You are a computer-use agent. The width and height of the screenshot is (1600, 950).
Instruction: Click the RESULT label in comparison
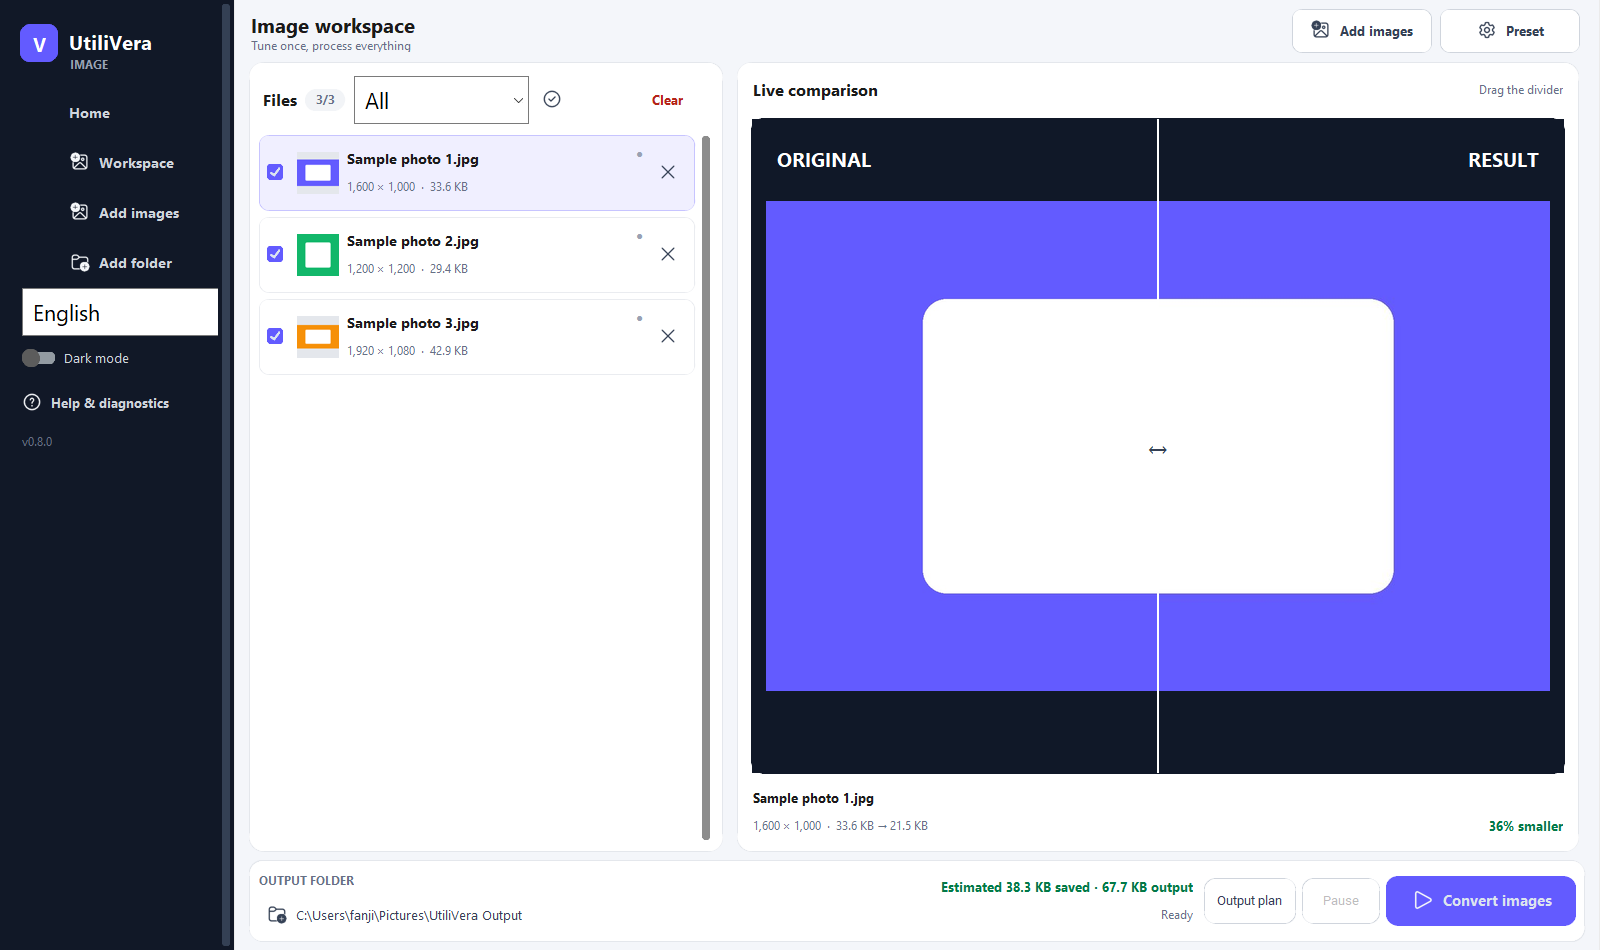coord(1503,160)
